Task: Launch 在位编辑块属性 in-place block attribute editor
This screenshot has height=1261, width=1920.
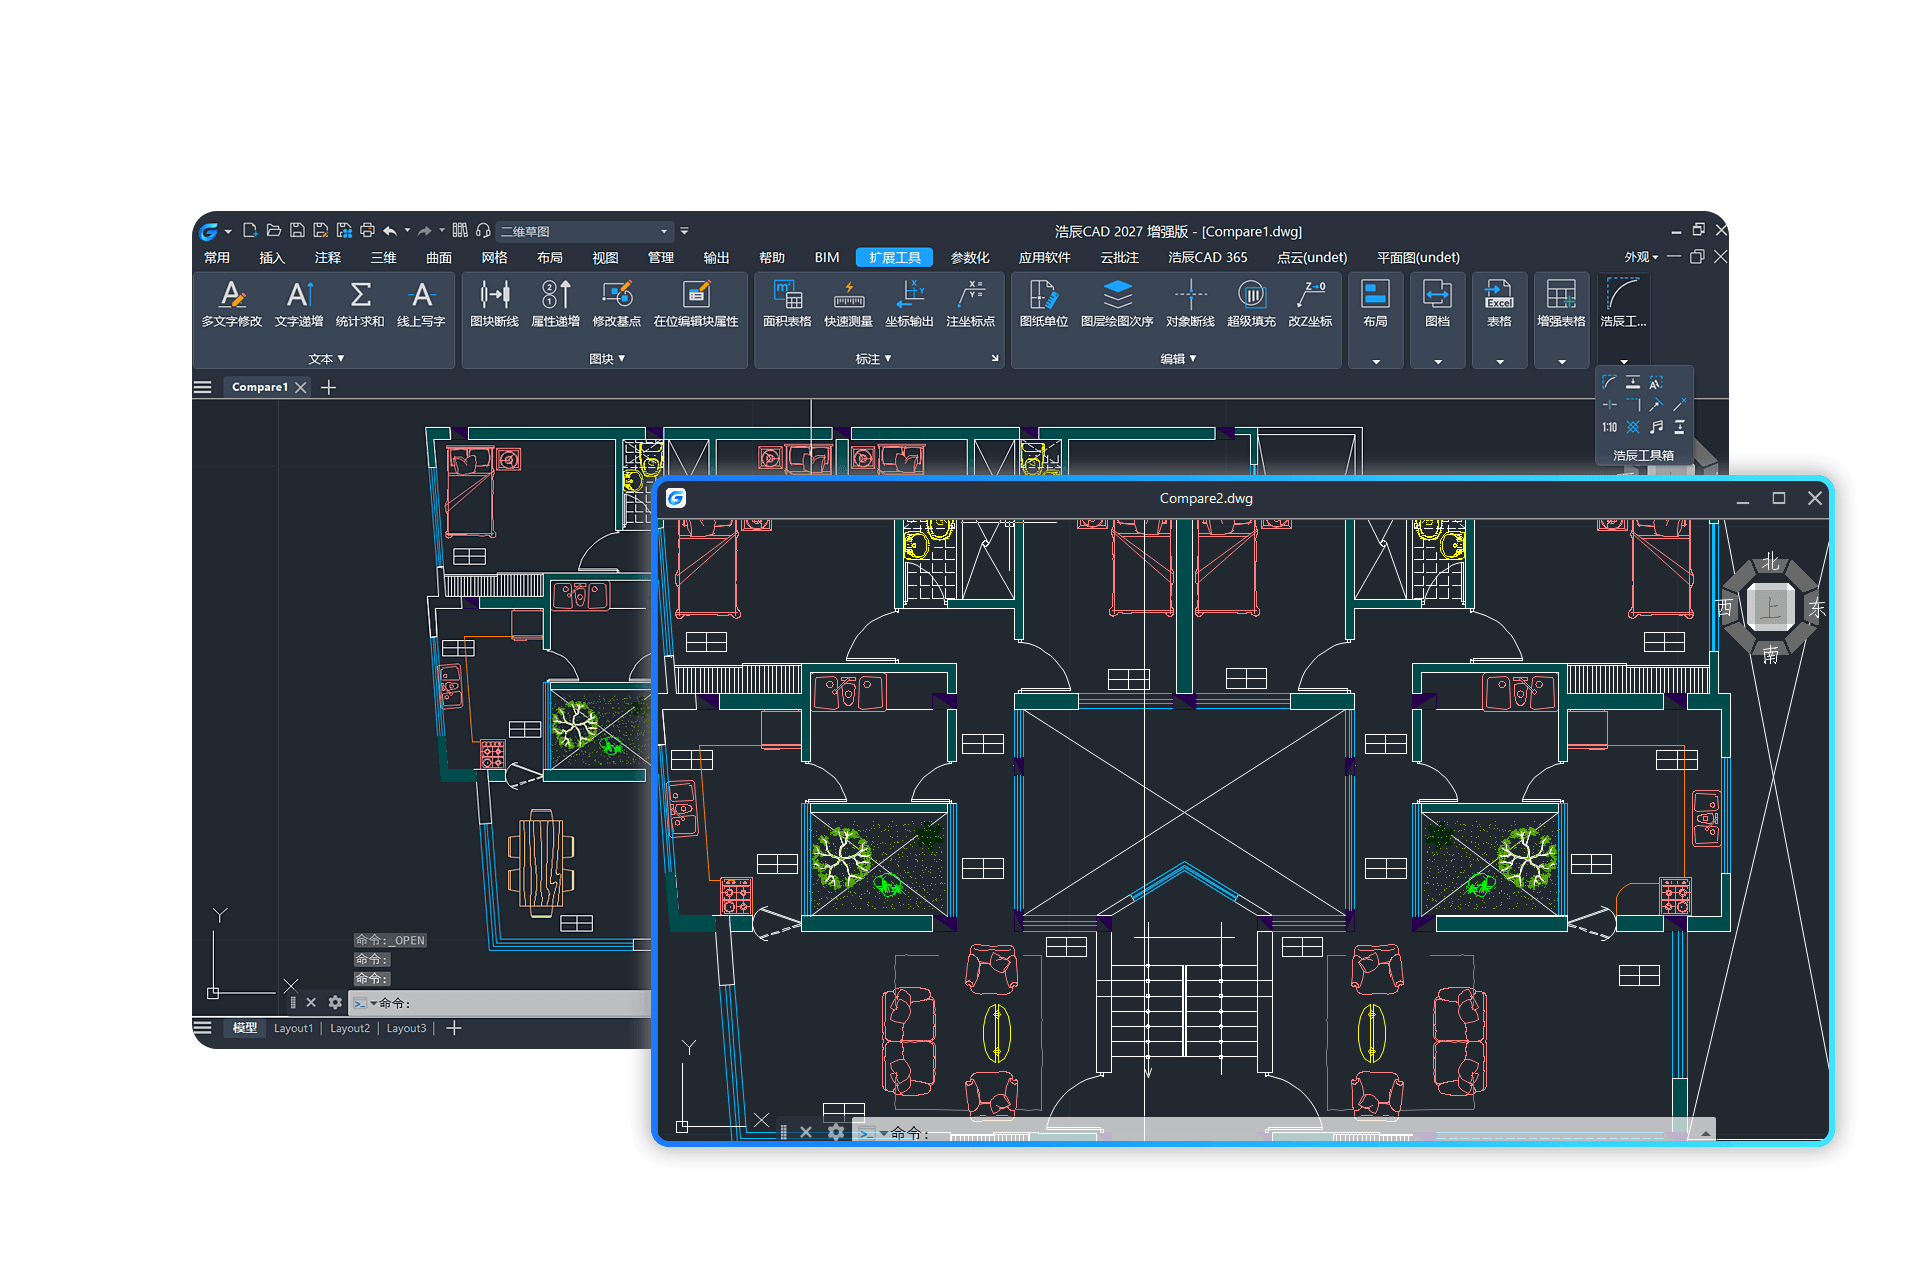Action: click(x=696, y=304)
